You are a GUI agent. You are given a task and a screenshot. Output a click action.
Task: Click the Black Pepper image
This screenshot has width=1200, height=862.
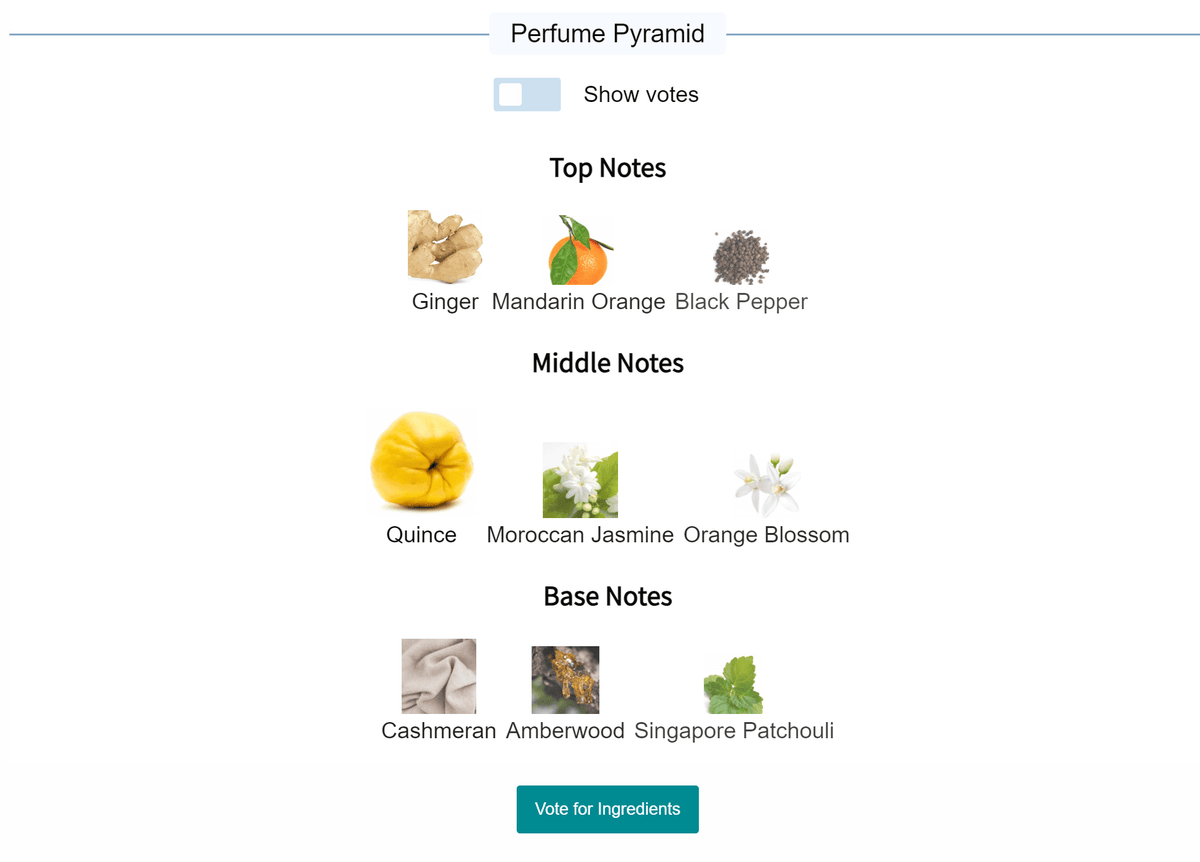741,257
